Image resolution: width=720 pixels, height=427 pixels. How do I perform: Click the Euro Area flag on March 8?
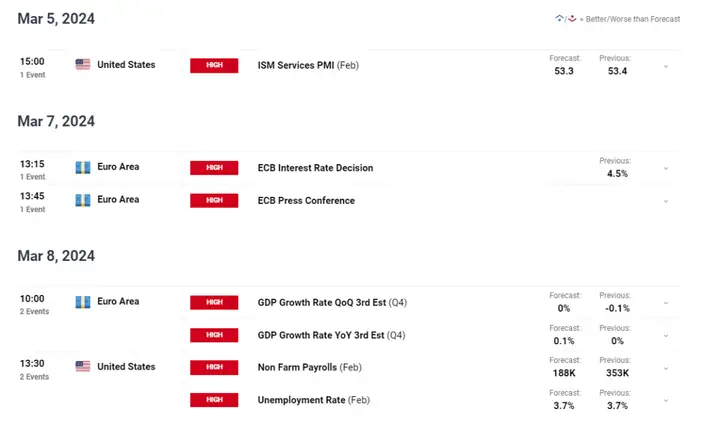[x=82, y=301]
